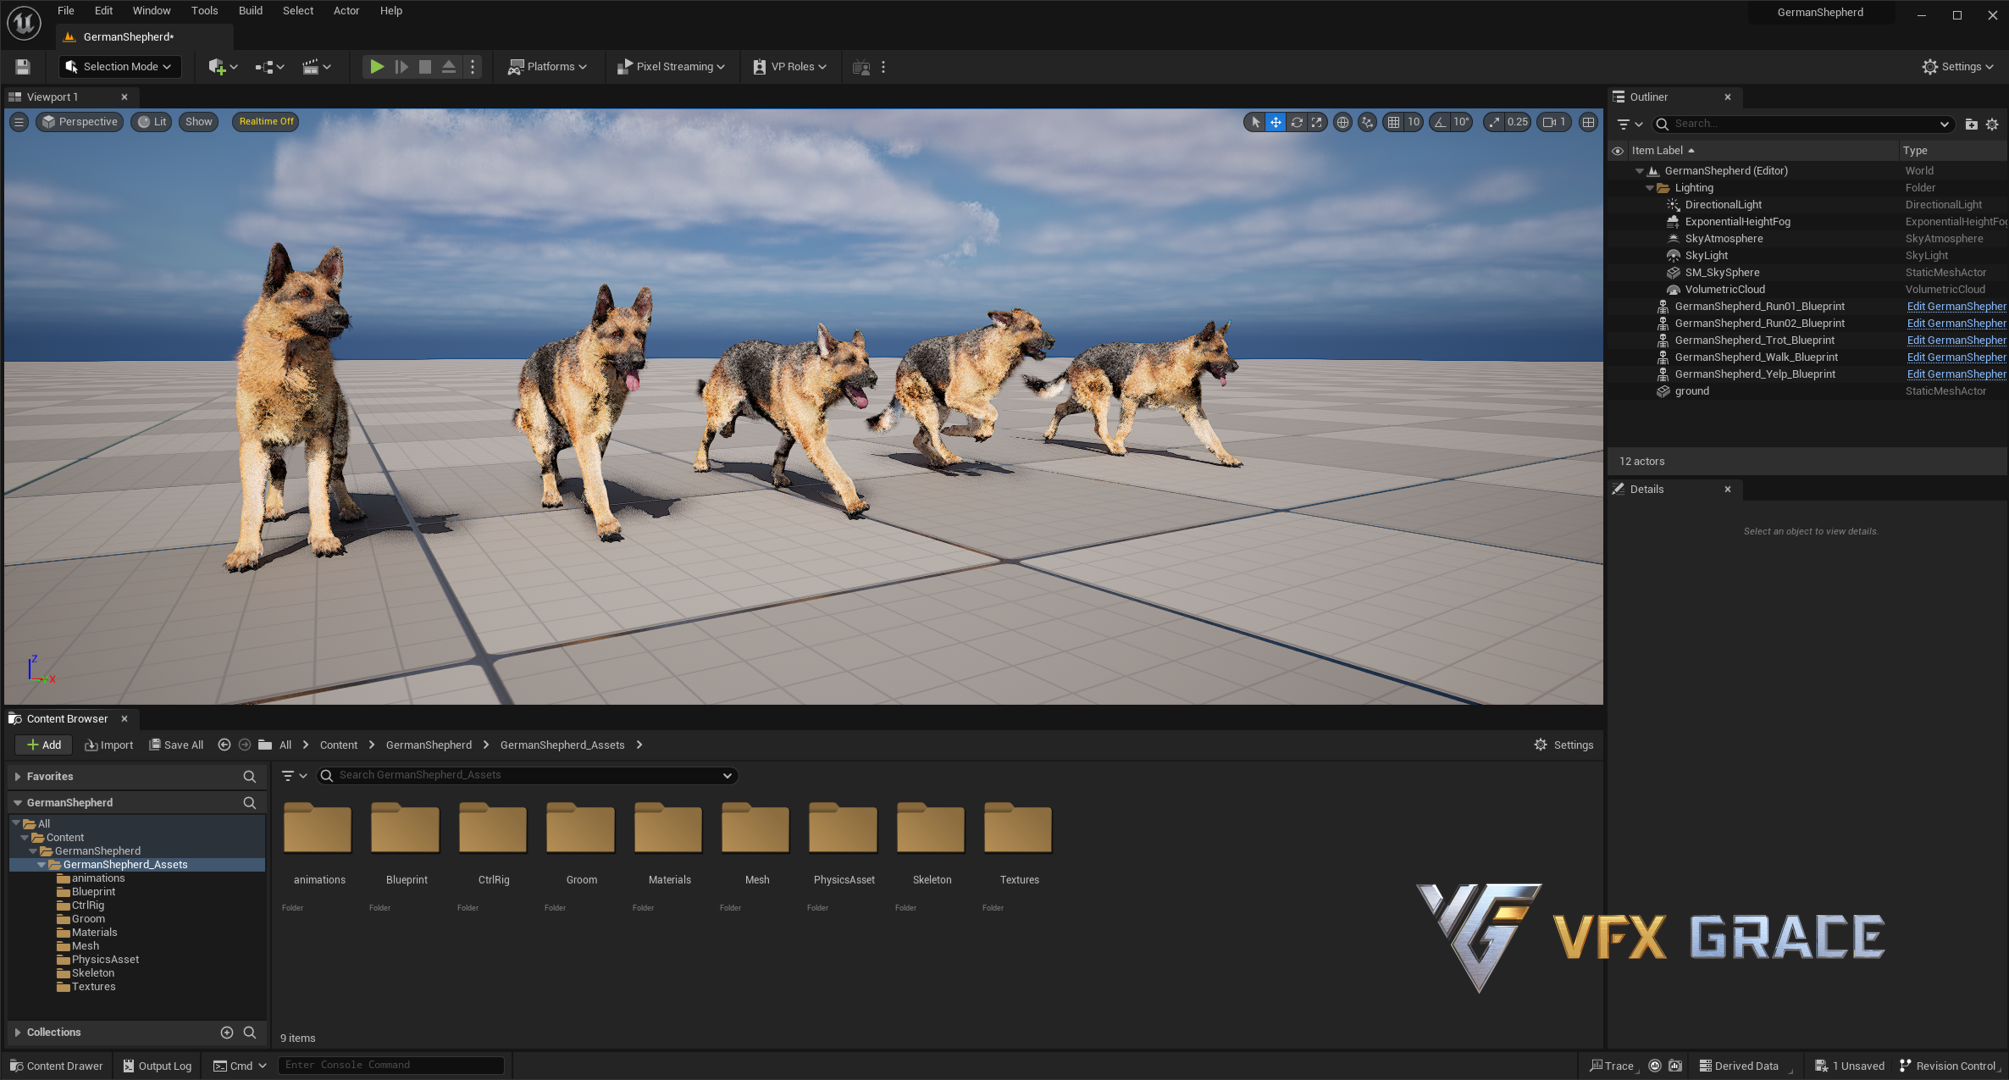This screenshot has width=2009, height=1080.
Task: Start Play in Editor
Action: 376,67
